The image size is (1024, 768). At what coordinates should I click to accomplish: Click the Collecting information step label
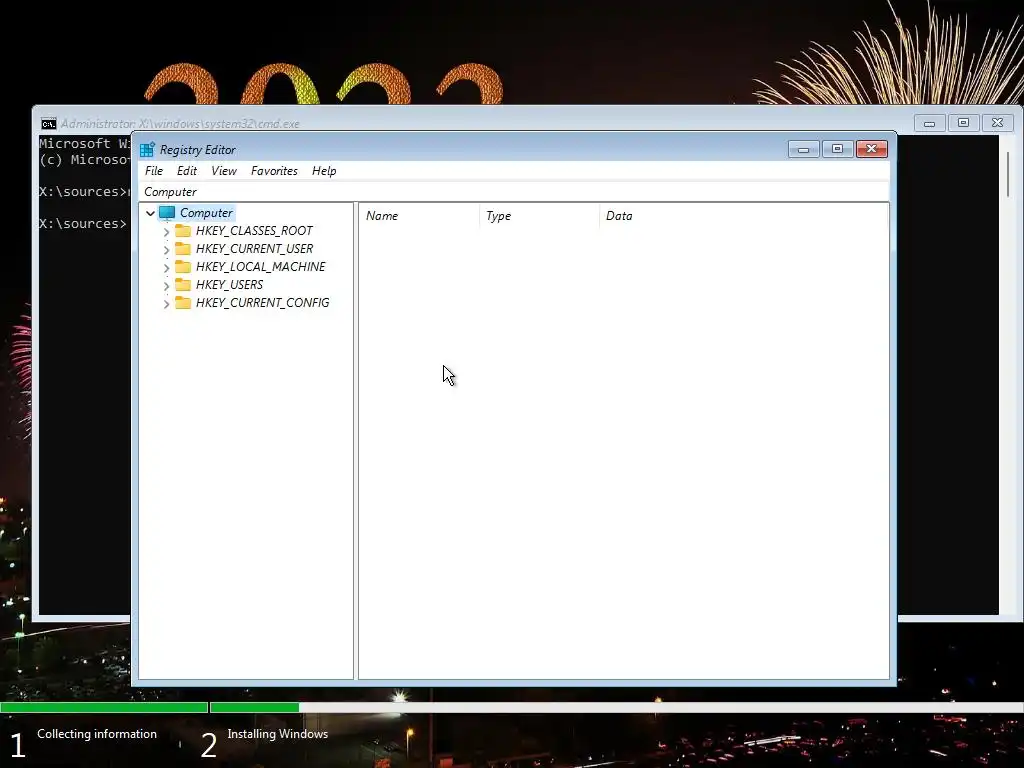(x=97, y=734)
